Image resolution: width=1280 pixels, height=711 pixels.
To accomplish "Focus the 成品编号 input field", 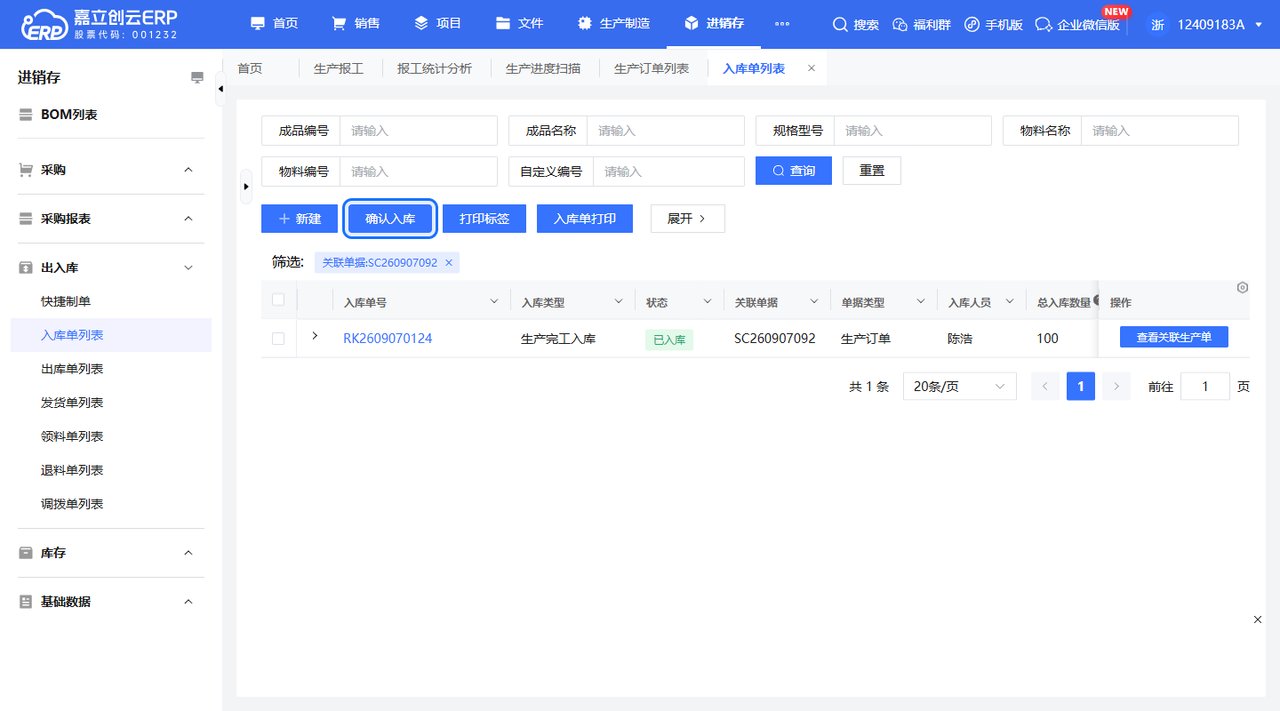I will 418,131.
